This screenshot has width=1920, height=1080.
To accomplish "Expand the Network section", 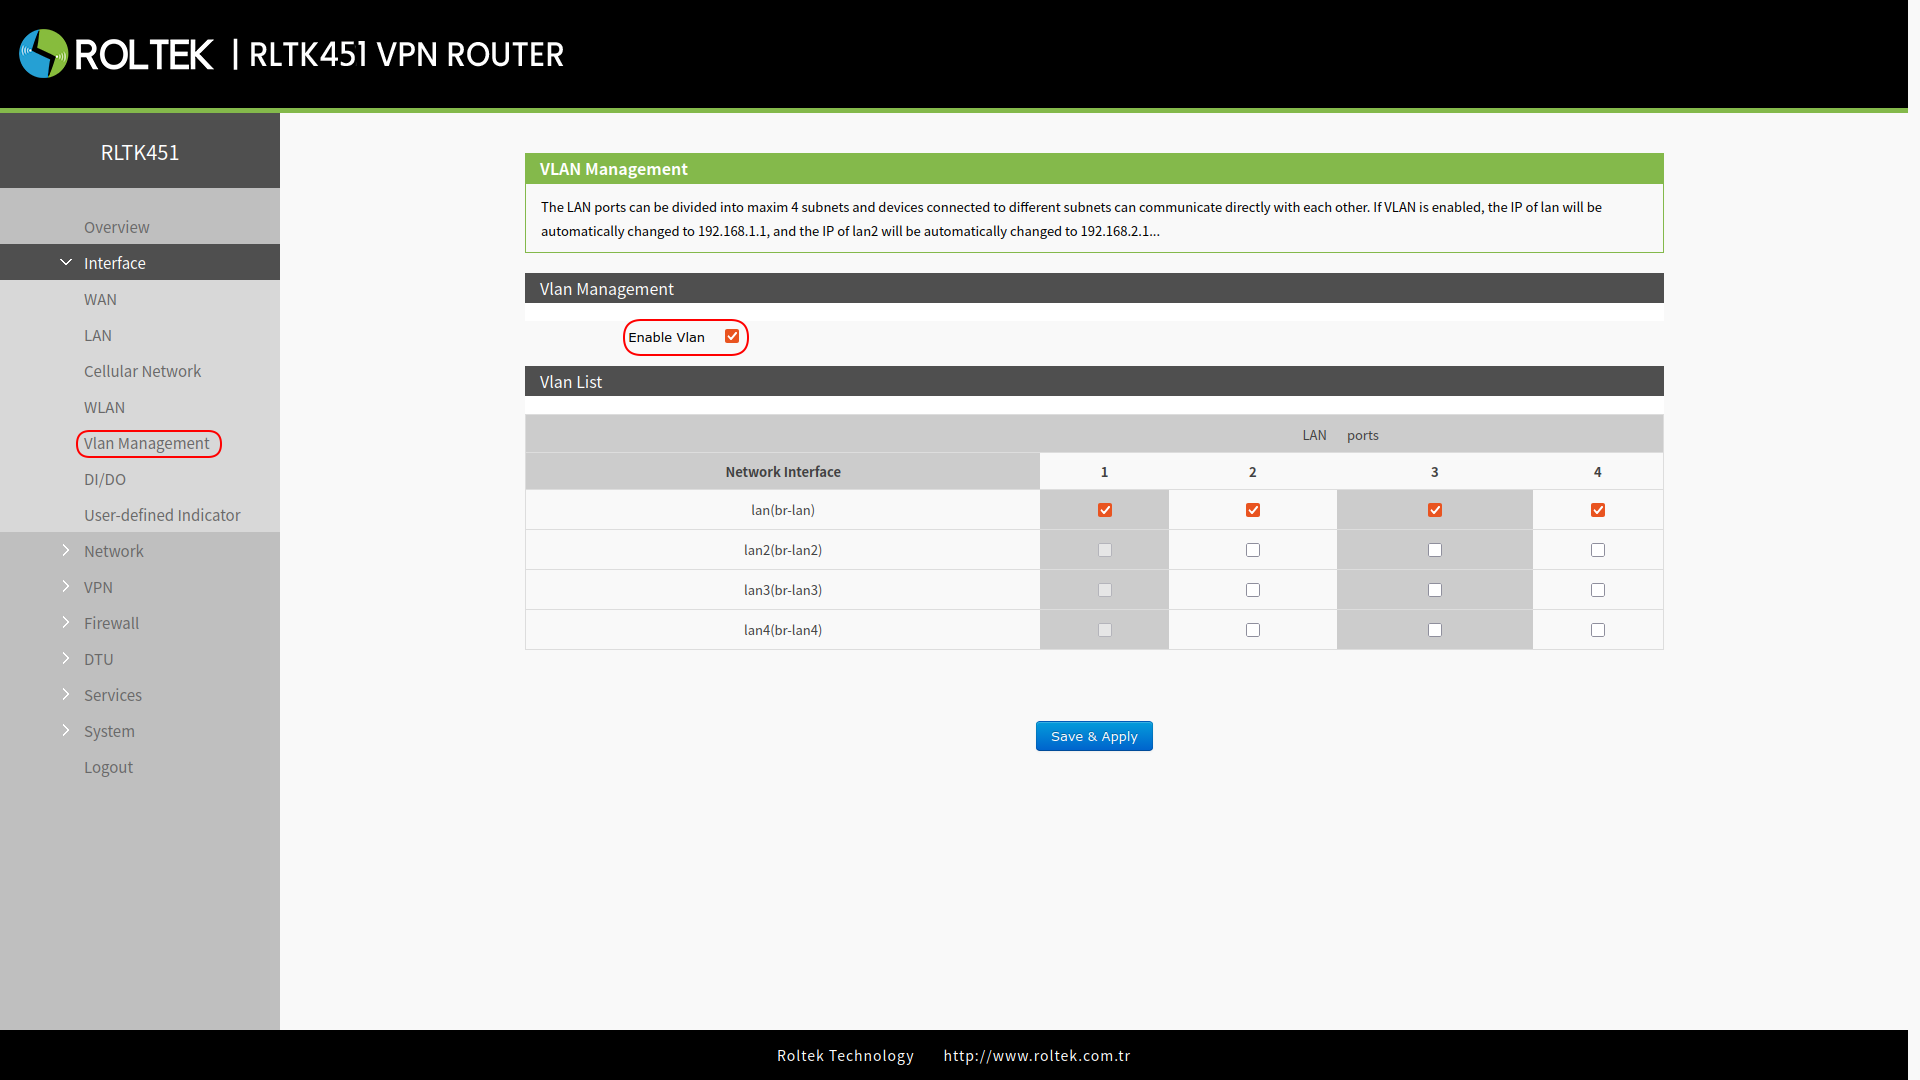I will pyautogui.click(x=113, y=550).
